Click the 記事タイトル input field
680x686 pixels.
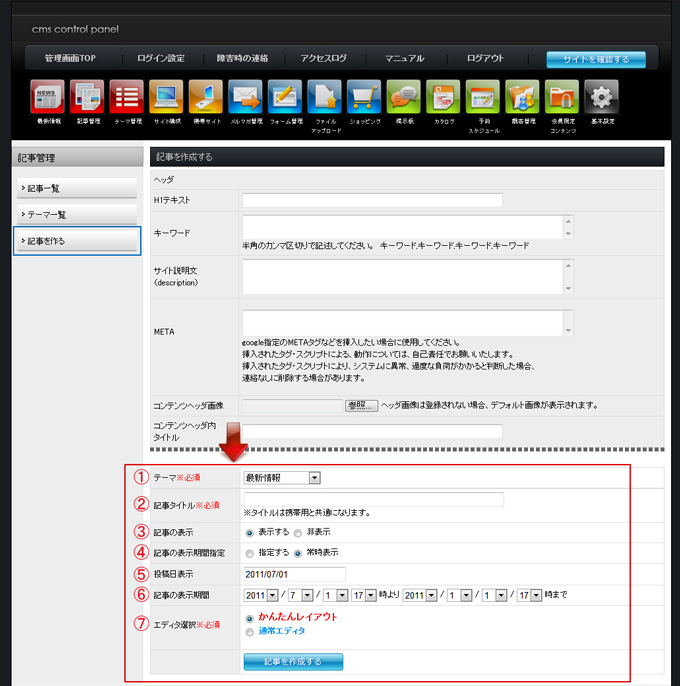(x=373, y=499)
